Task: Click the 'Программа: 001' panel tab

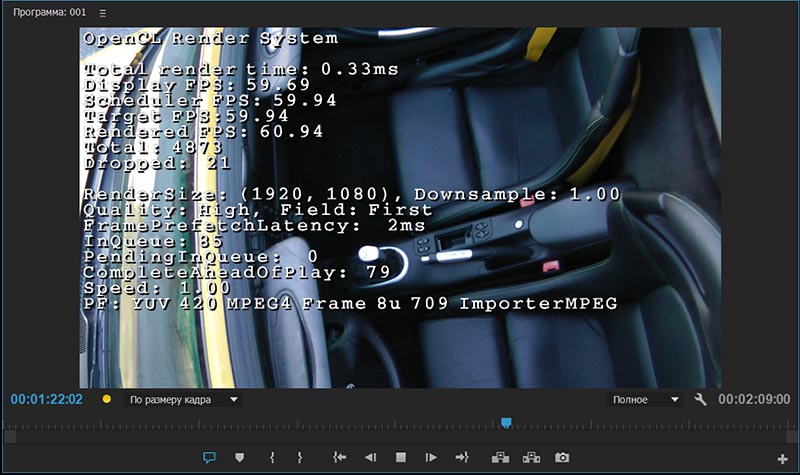Action: click(49, 12)
